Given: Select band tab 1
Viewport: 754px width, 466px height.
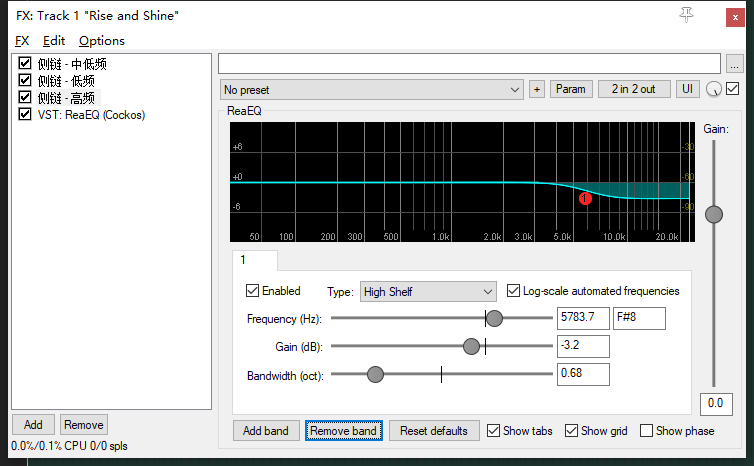Looking at the screenshot, I should (x=254, y=260).
